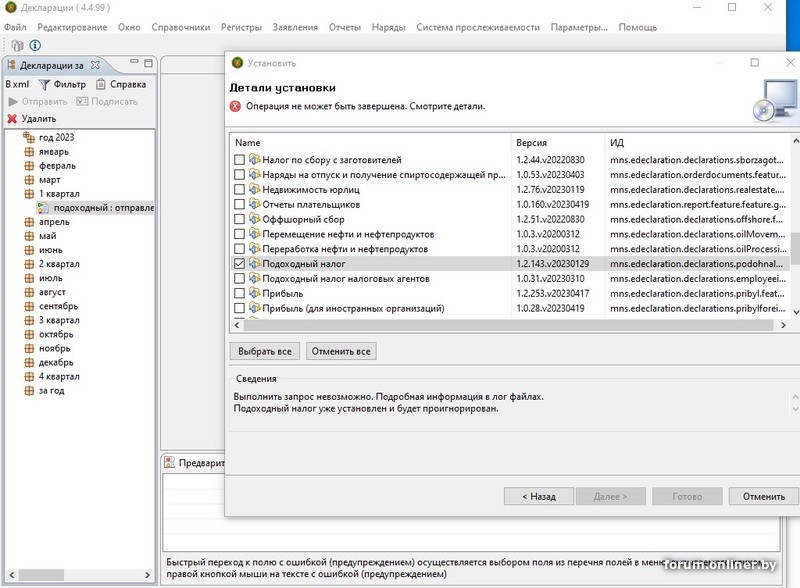Click the подоходный declaration document icon
This screenshot has width=800, height=588.
pos(43,208)
